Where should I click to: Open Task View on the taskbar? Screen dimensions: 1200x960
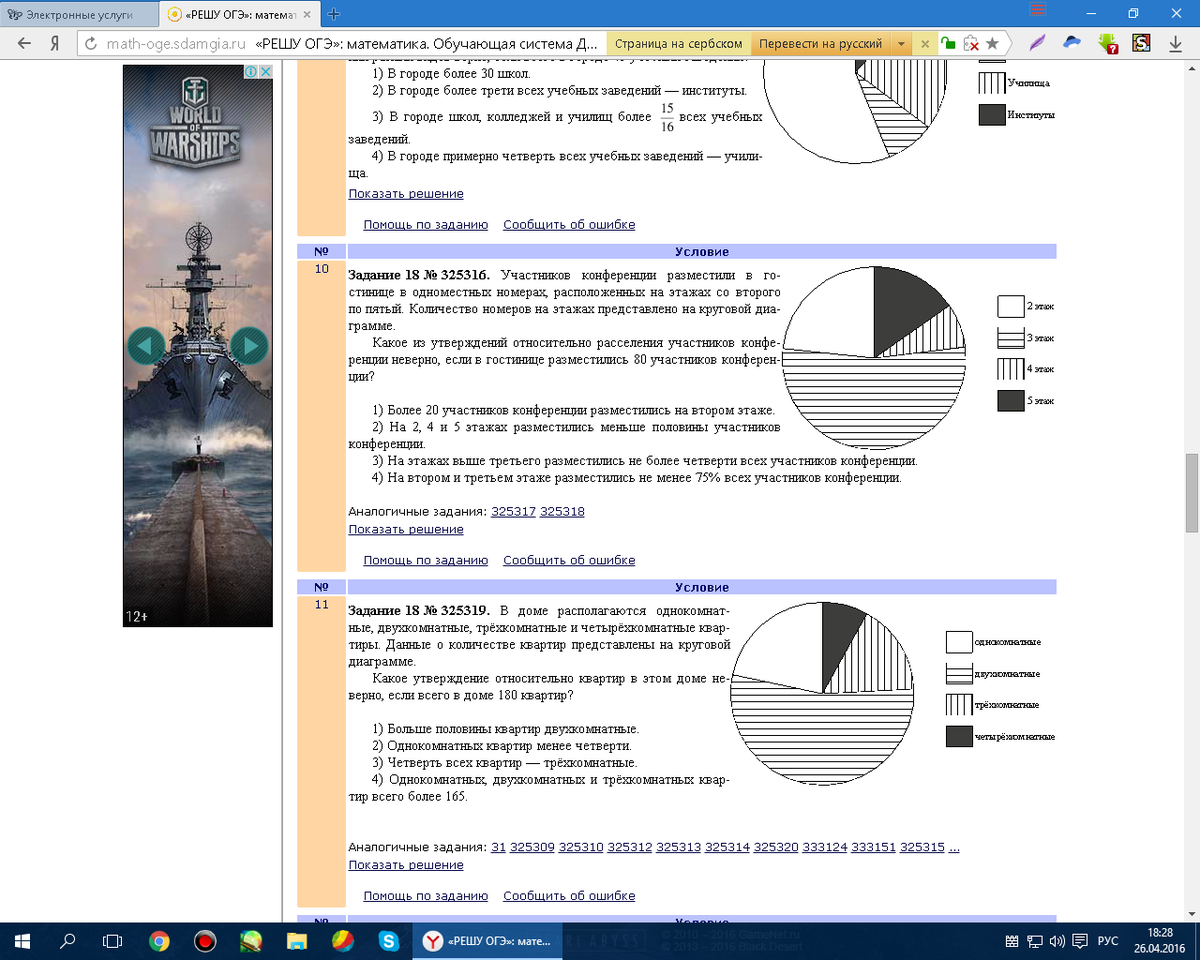[113, 941]
